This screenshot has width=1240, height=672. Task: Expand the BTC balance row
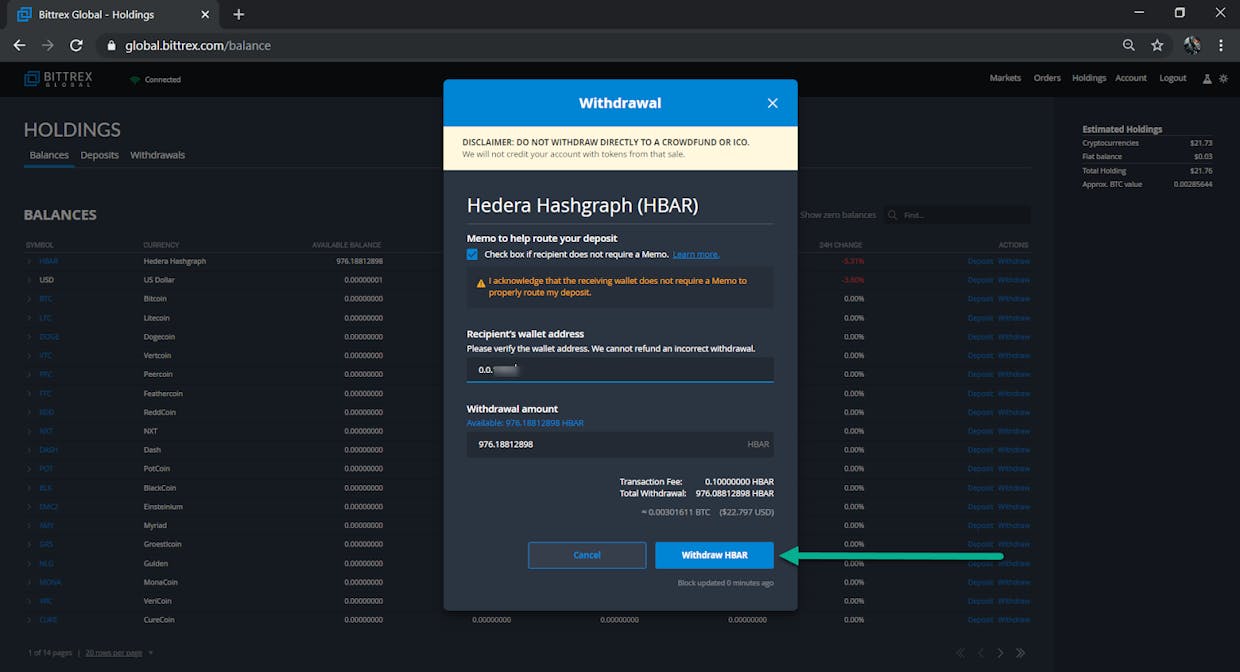click(29, 299)
